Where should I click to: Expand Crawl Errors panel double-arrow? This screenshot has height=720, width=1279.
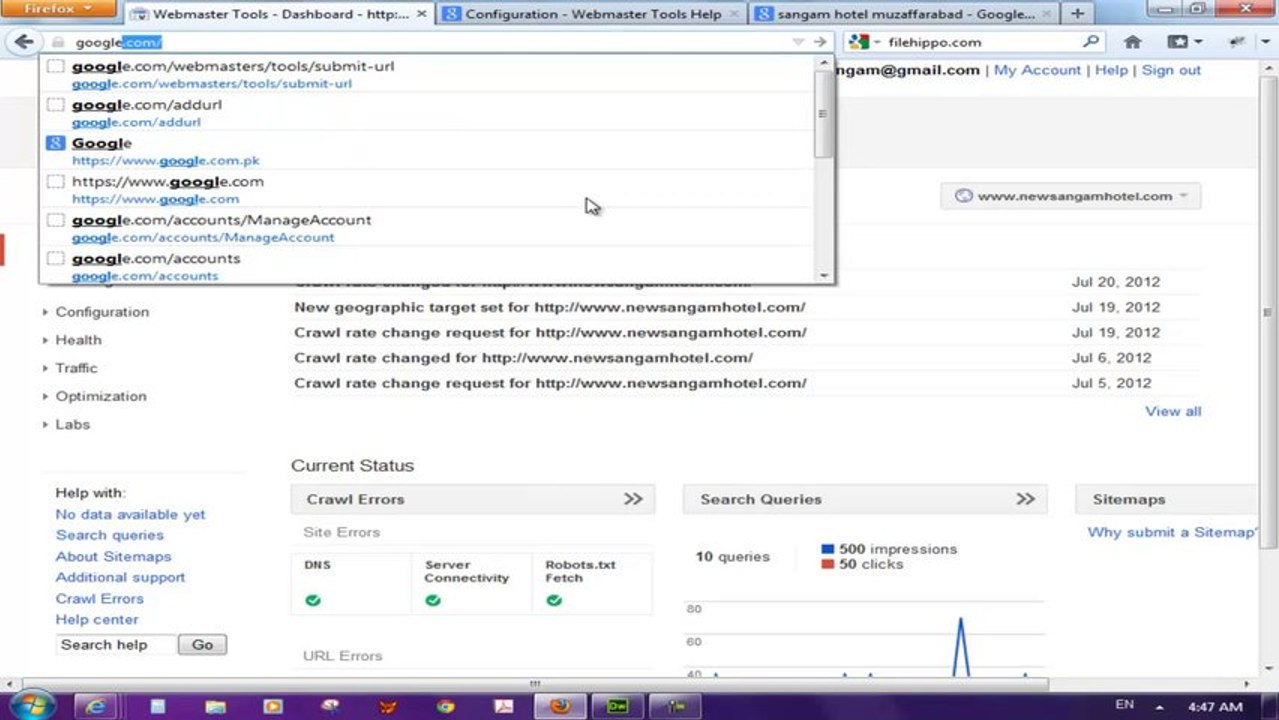click(633, 499)
